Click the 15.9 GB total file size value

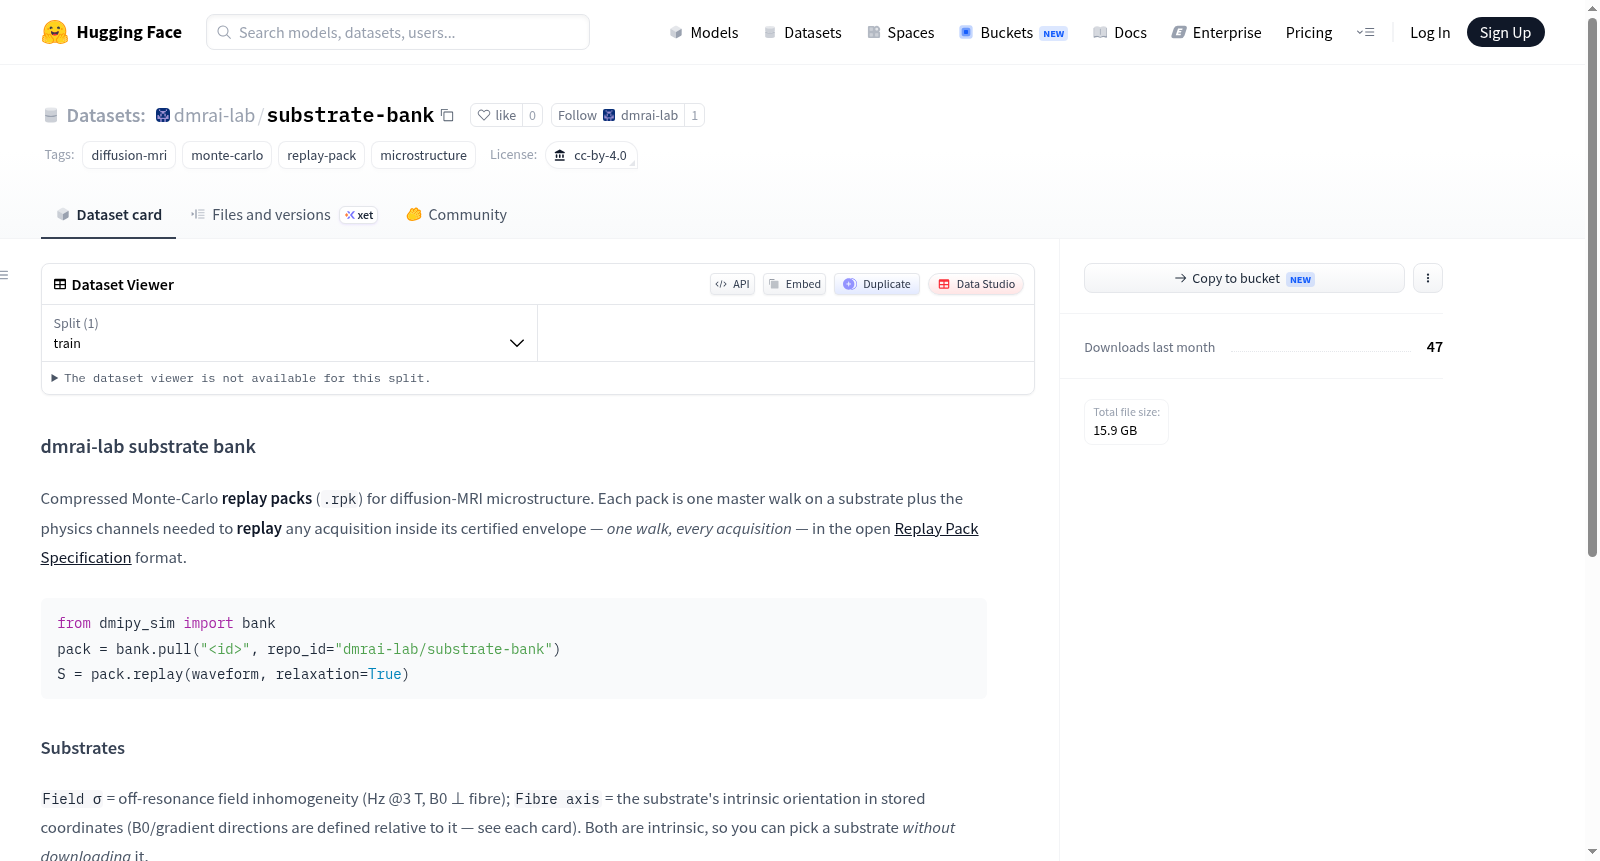pos(1115,431)
